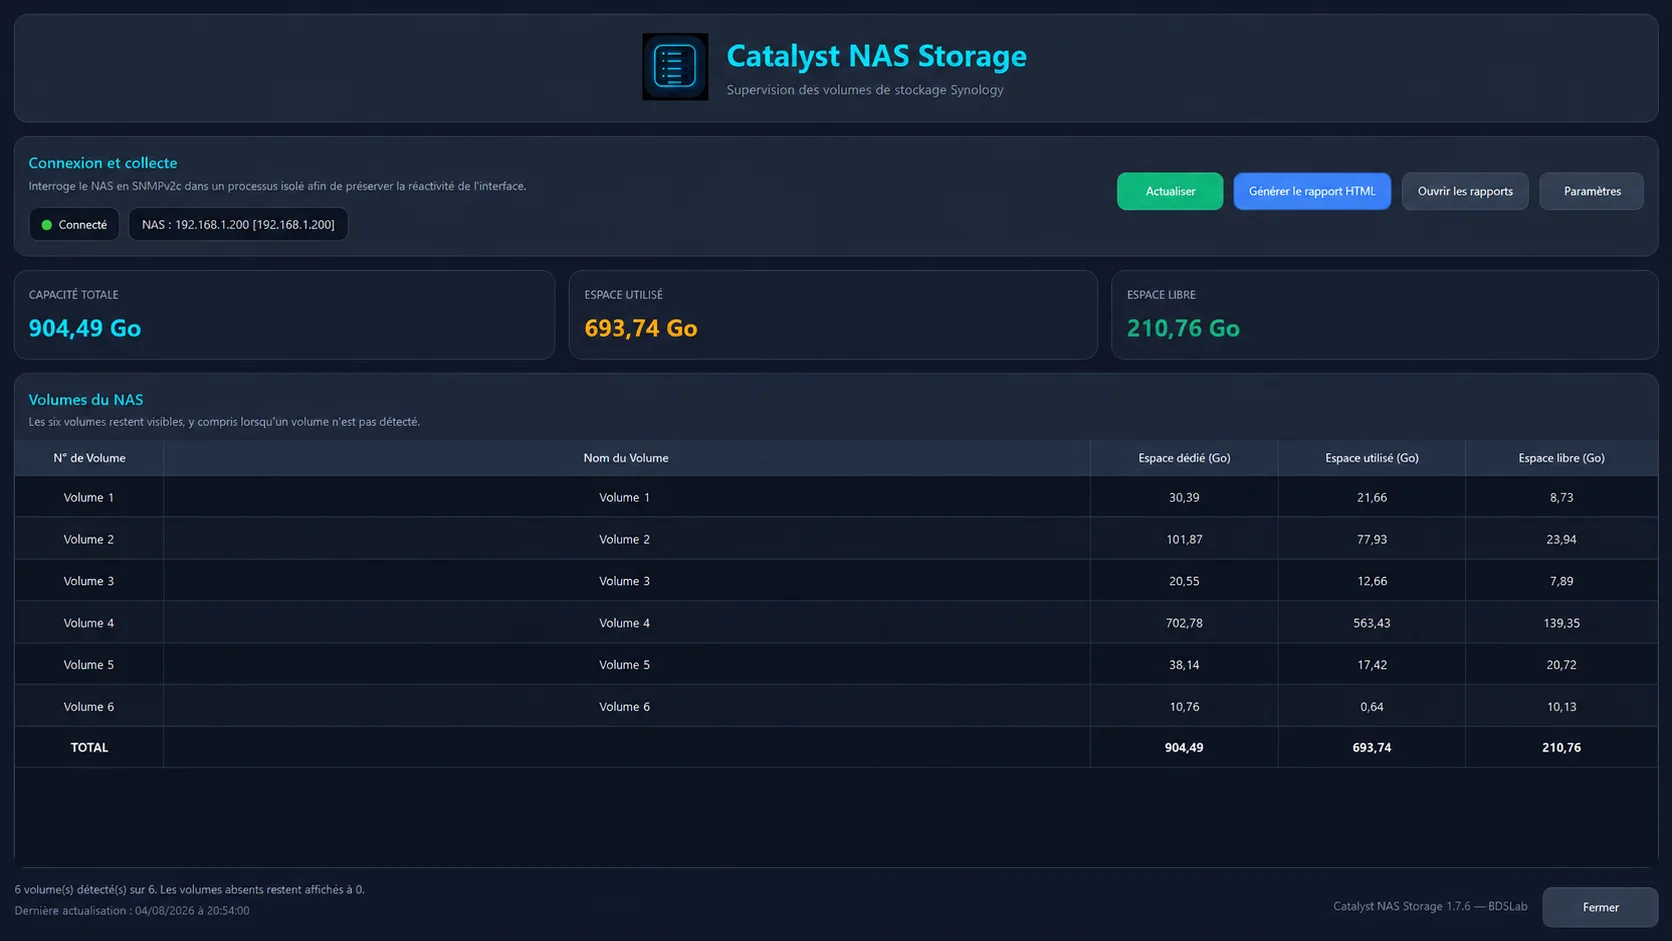Click the 6 volume(s) détecté(s) status message

190,889
